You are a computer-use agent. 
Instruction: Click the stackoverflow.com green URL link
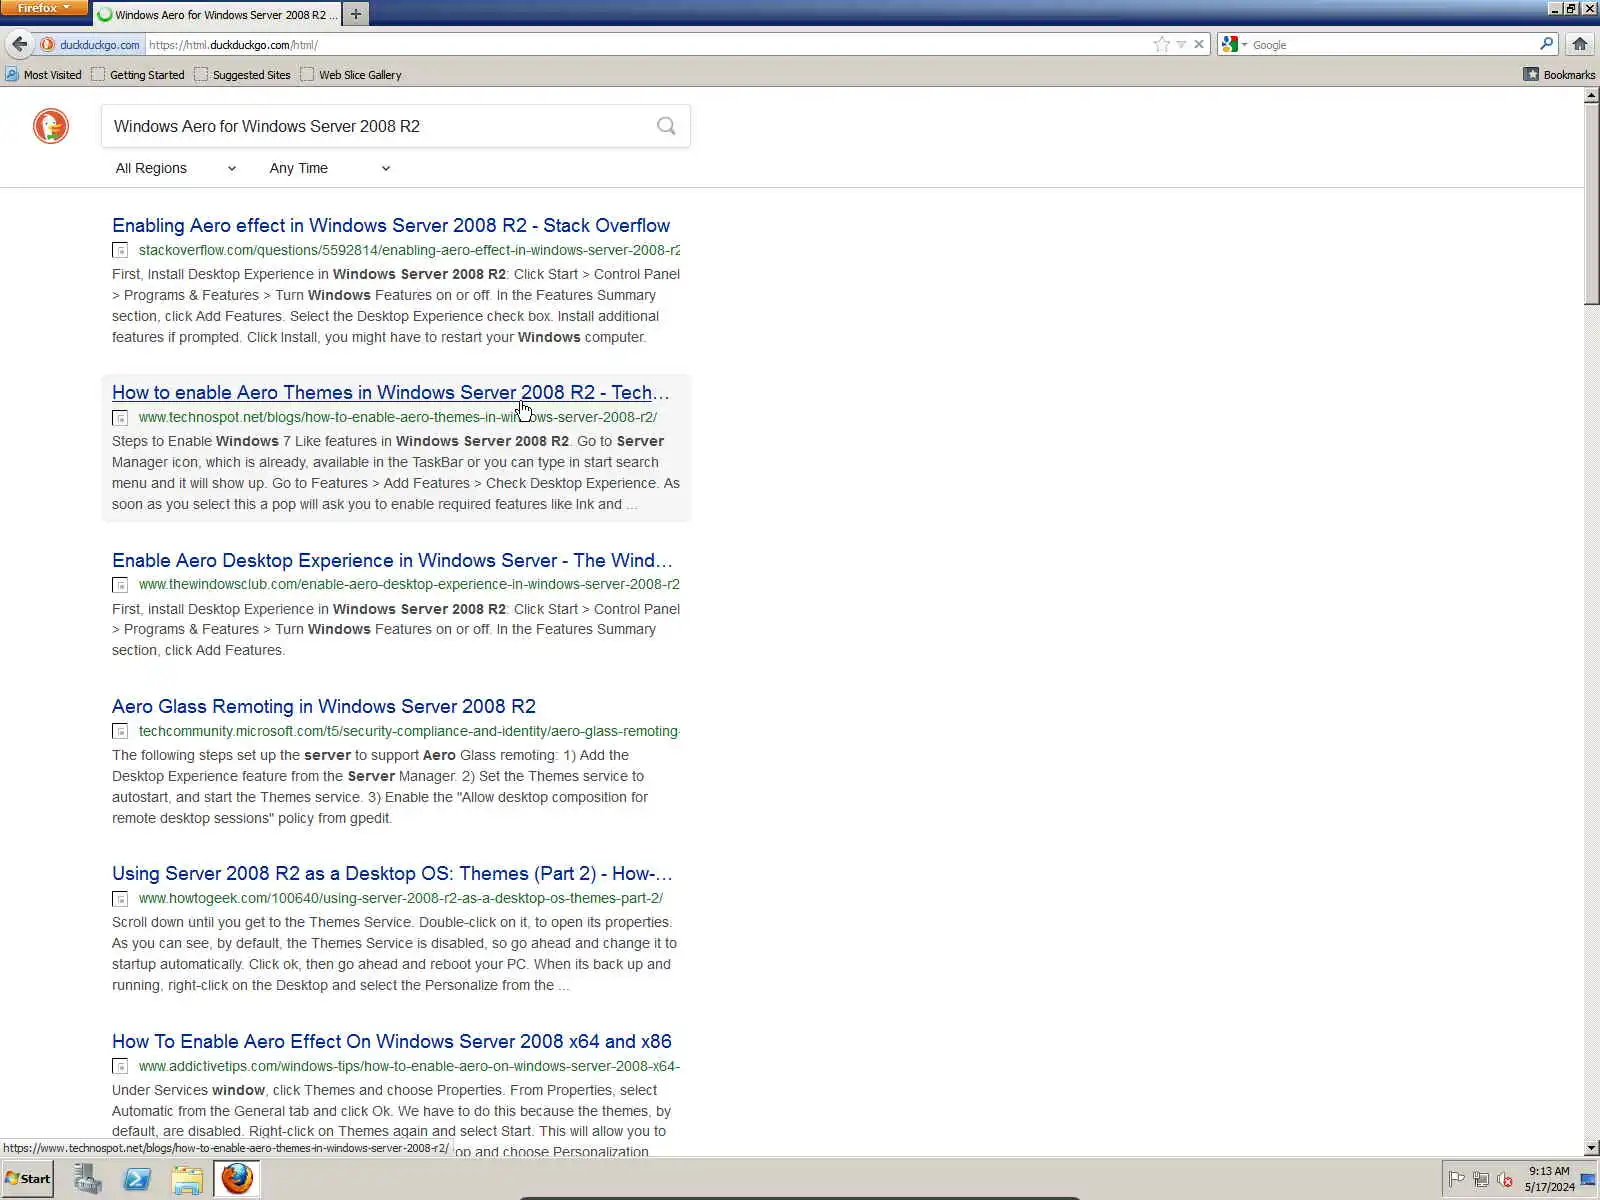(x=409, y=250)
